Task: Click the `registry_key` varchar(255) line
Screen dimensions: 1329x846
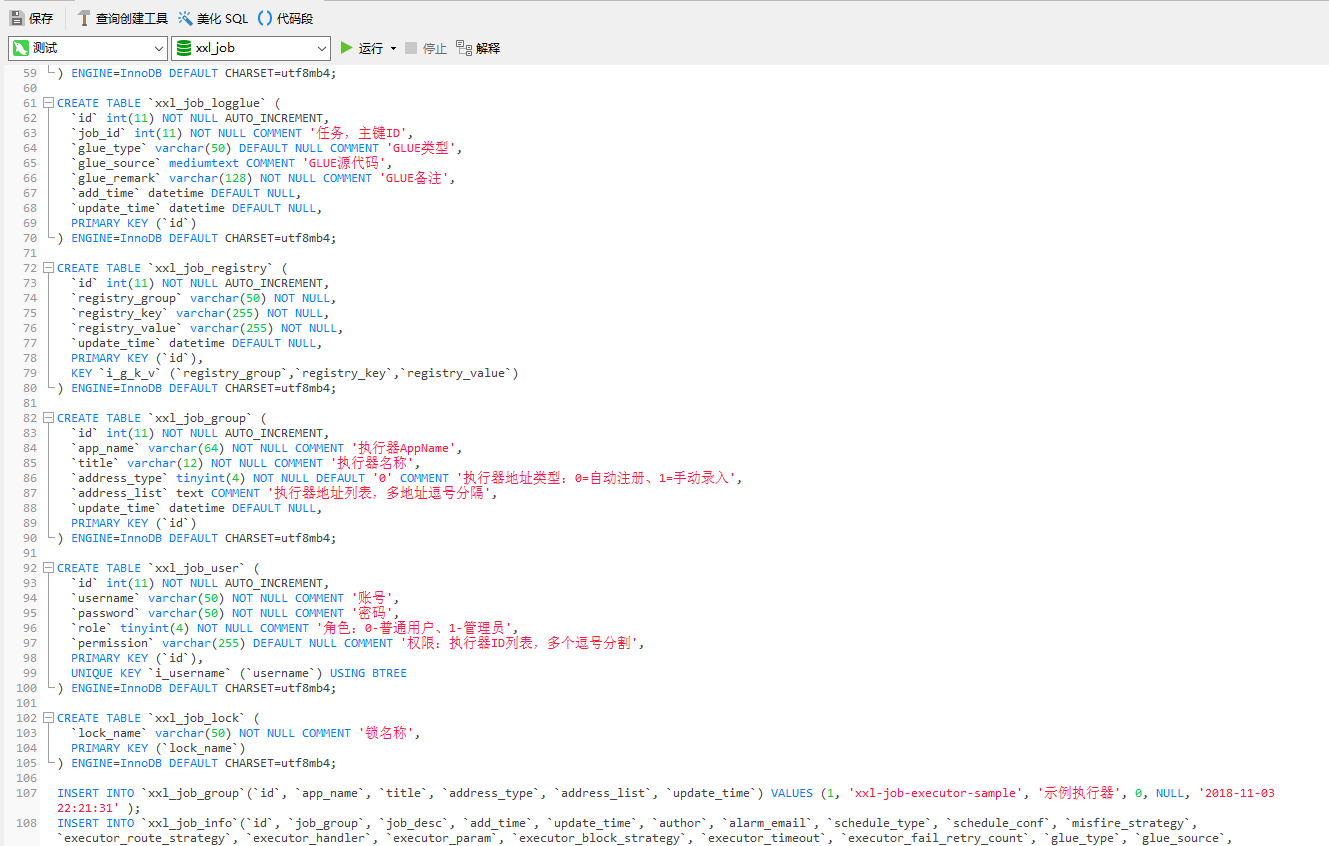Action: click(200, 313)
